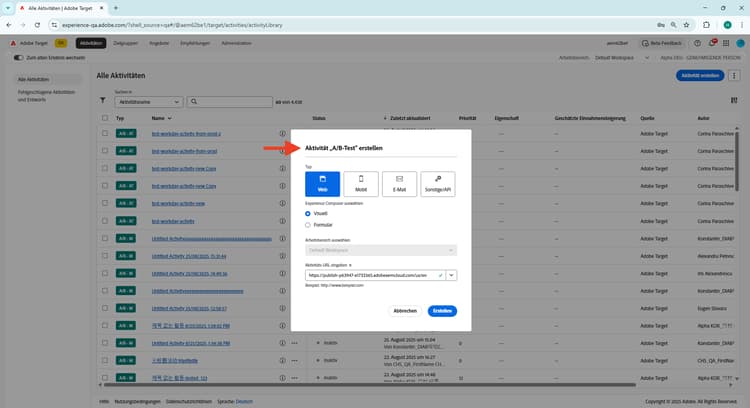The image size is (750, 408).
Task: Click the Erstellen button
Action: click(x=442, y=311)
